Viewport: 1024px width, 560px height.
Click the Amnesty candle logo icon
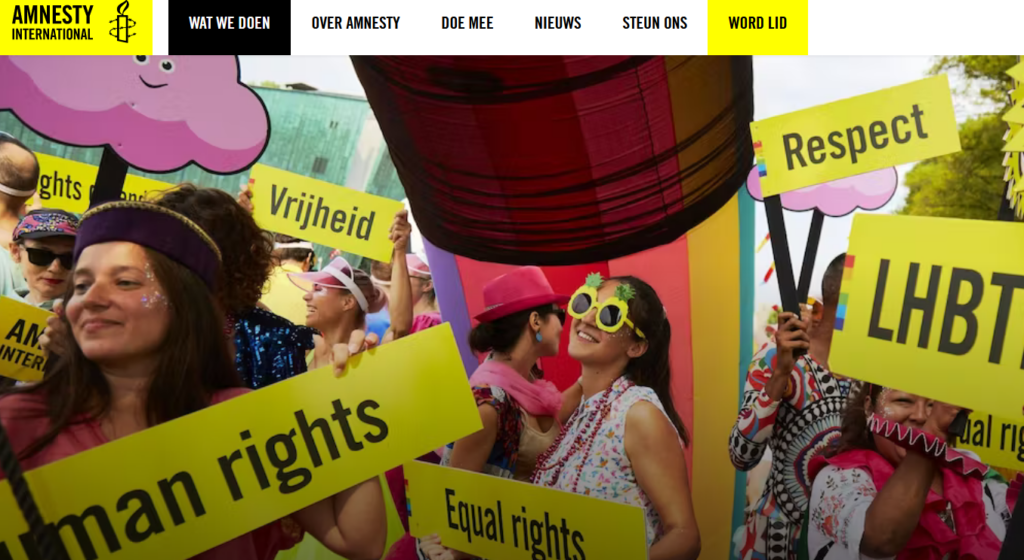click(x=122, y=22)
